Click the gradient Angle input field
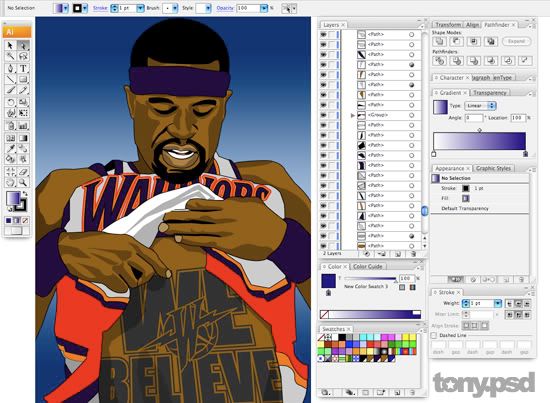Viewport: 550px width, 403px height. (x=474, y=118)
